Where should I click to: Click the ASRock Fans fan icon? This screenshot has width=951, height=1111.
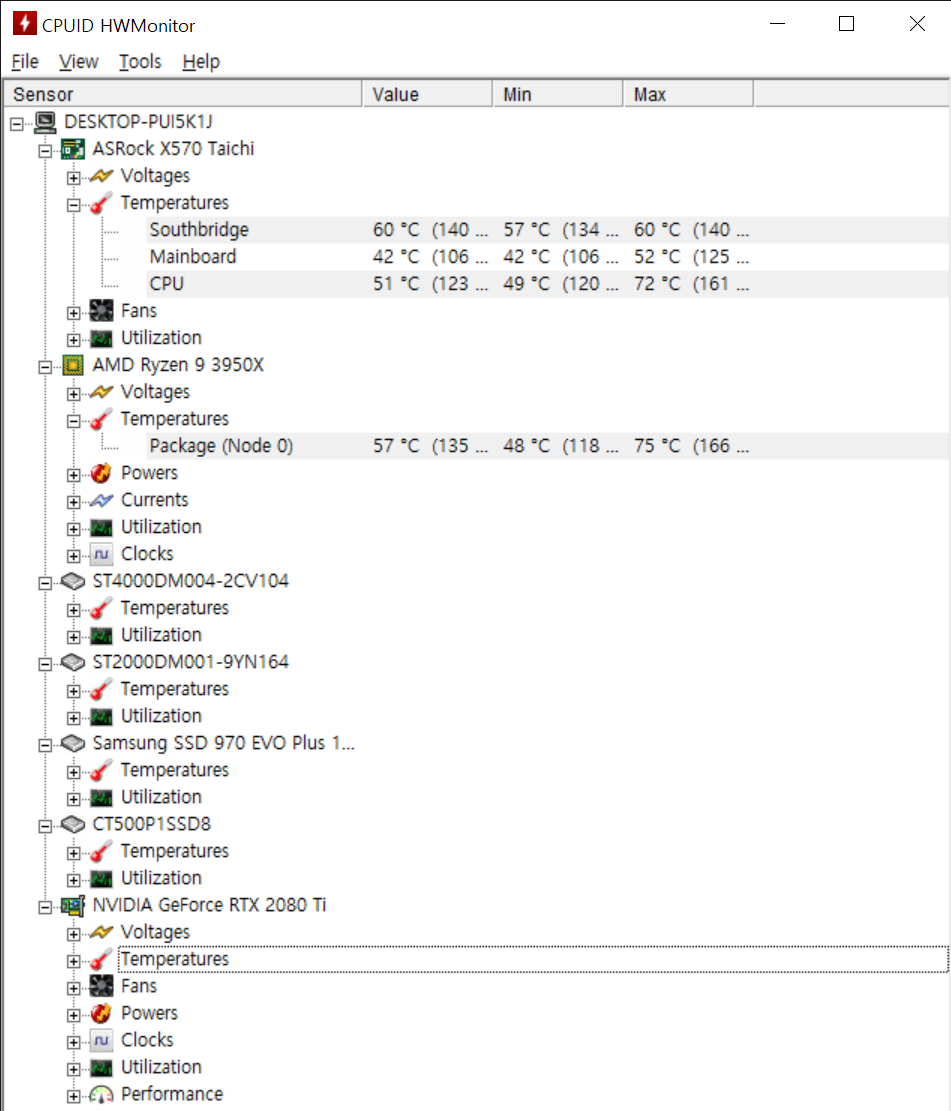click(101, 311)
